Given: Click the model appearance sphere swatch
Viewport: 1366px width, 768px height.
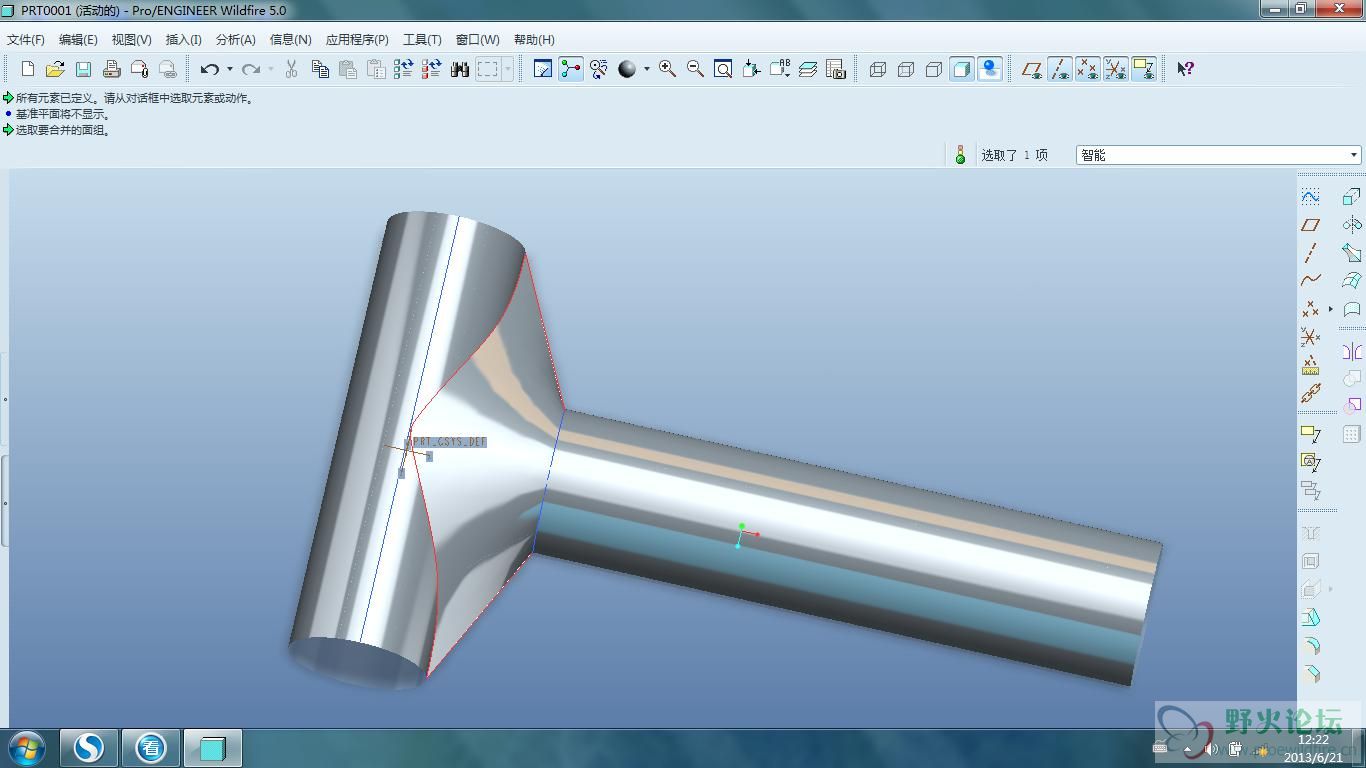Looking at the screenshot, I should tap(627, 69).
